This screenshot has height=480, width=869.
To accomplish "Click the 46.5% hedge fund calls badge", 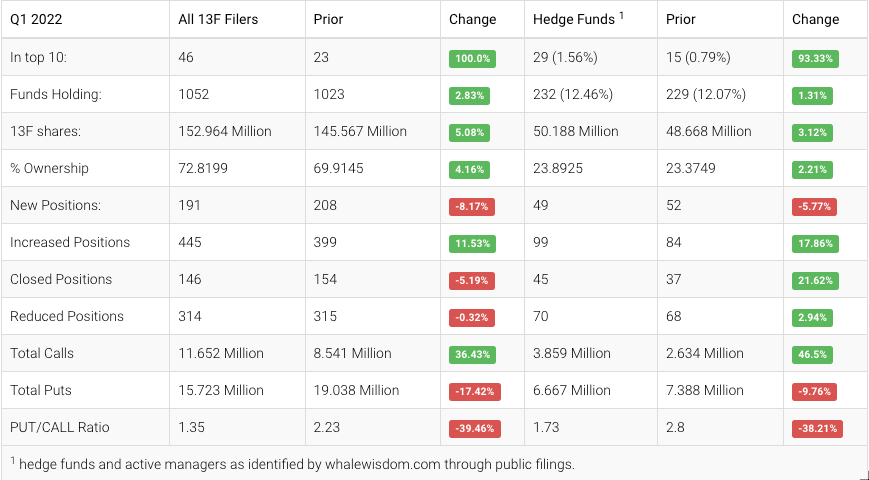I will (x=812, y=354).
